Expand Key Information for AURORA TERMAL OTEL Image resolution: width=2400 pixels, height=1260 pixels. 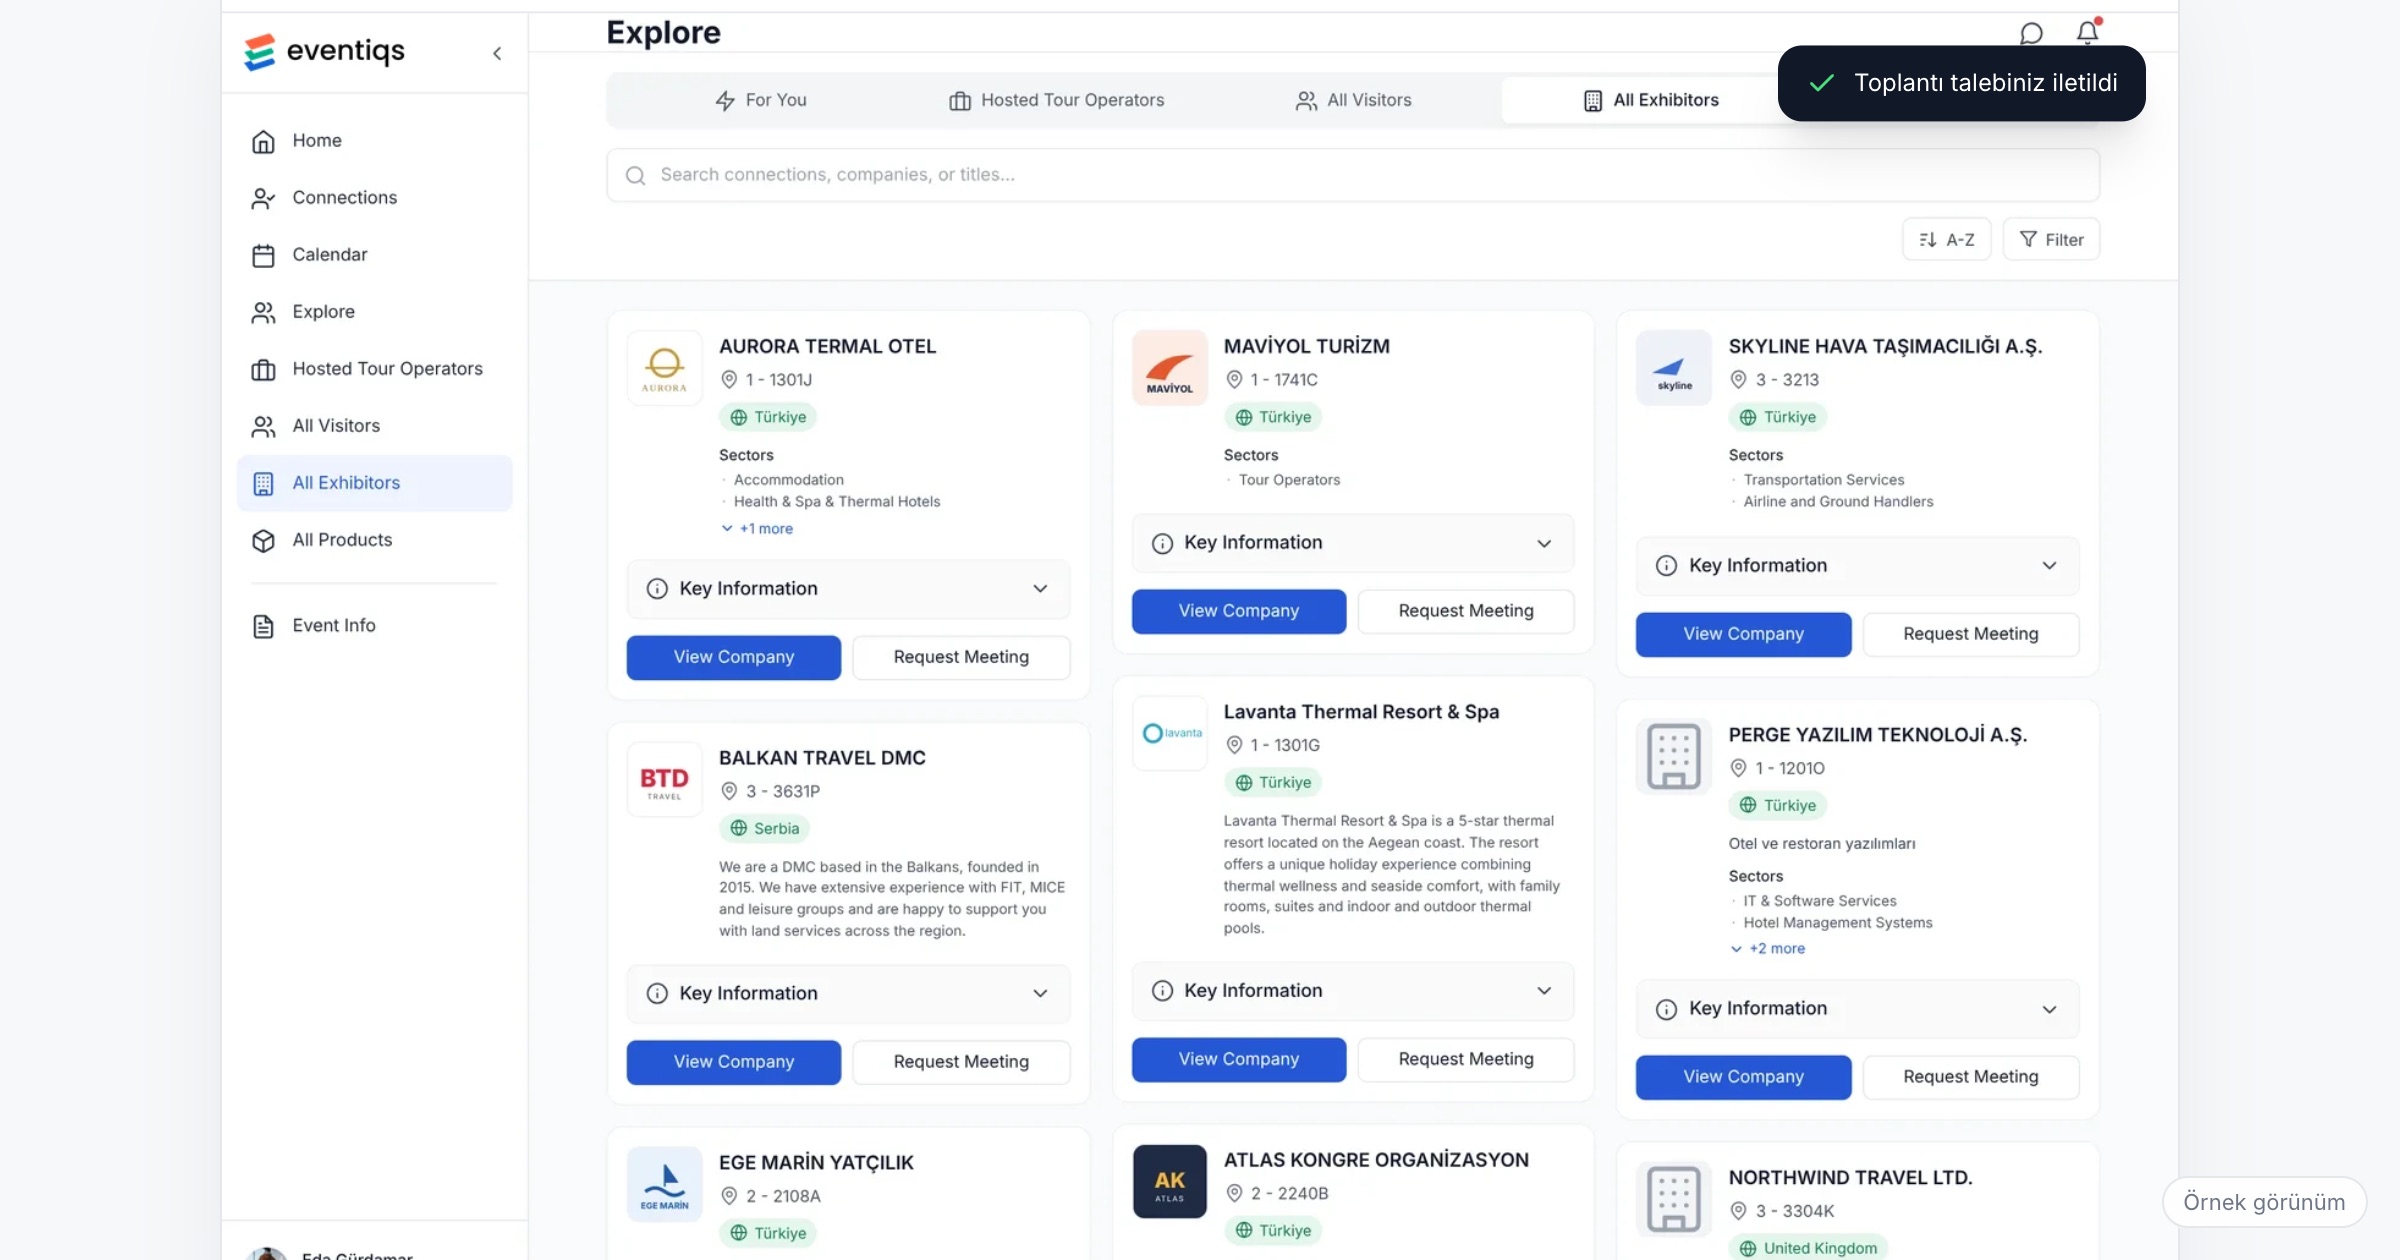(848, 589)
